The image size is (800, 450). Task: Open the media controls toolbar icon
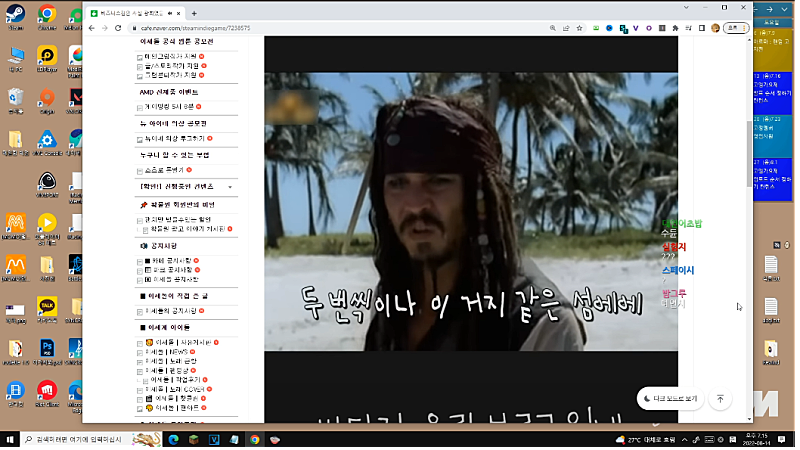[689, 28]
